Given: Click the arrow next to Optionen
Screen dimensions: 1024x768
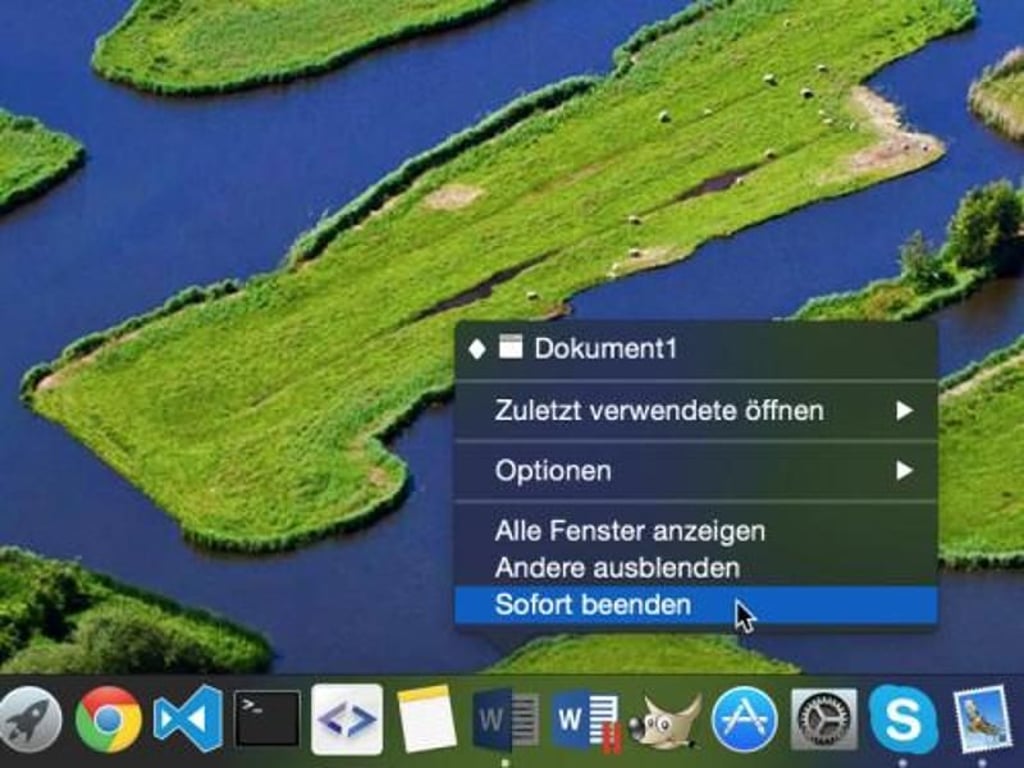Looking at the screenshot, I should pyautogui.click(x=904, y=470).
